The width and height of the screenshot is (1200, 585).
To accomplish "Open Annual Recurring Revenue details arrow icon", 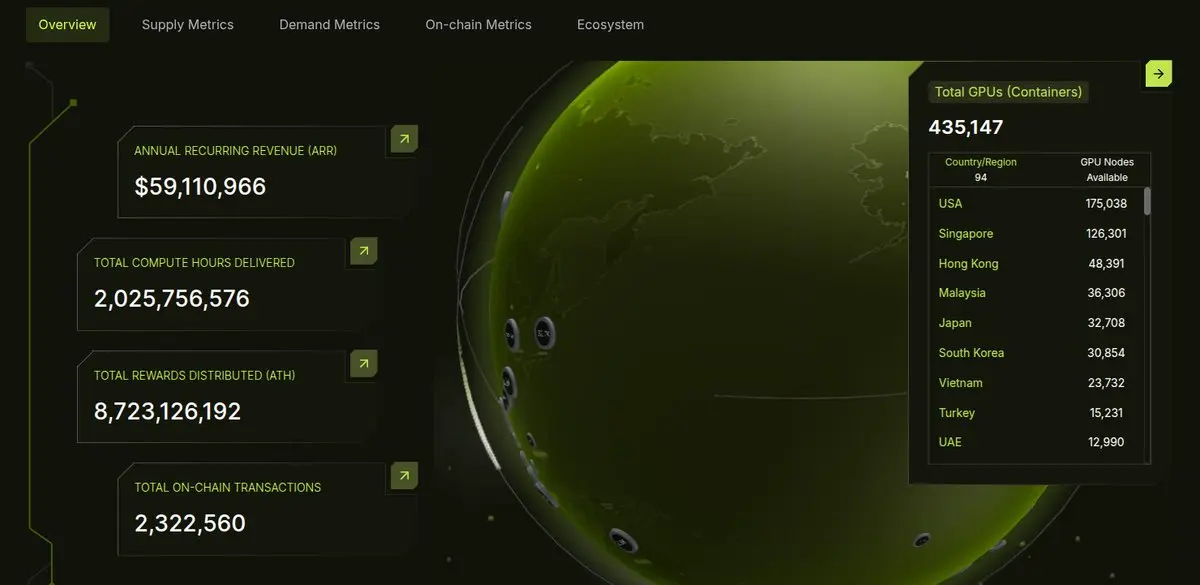I will coord(404,140).
